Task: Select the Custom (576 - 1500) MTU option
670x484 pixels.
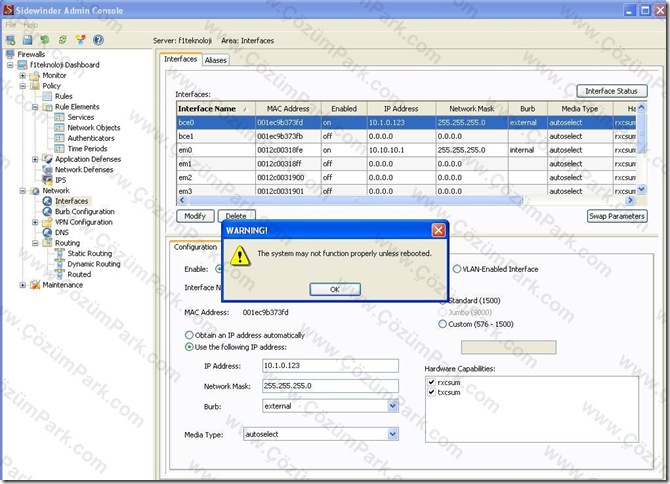Action: pyautogui.click(x=442, y=324)
